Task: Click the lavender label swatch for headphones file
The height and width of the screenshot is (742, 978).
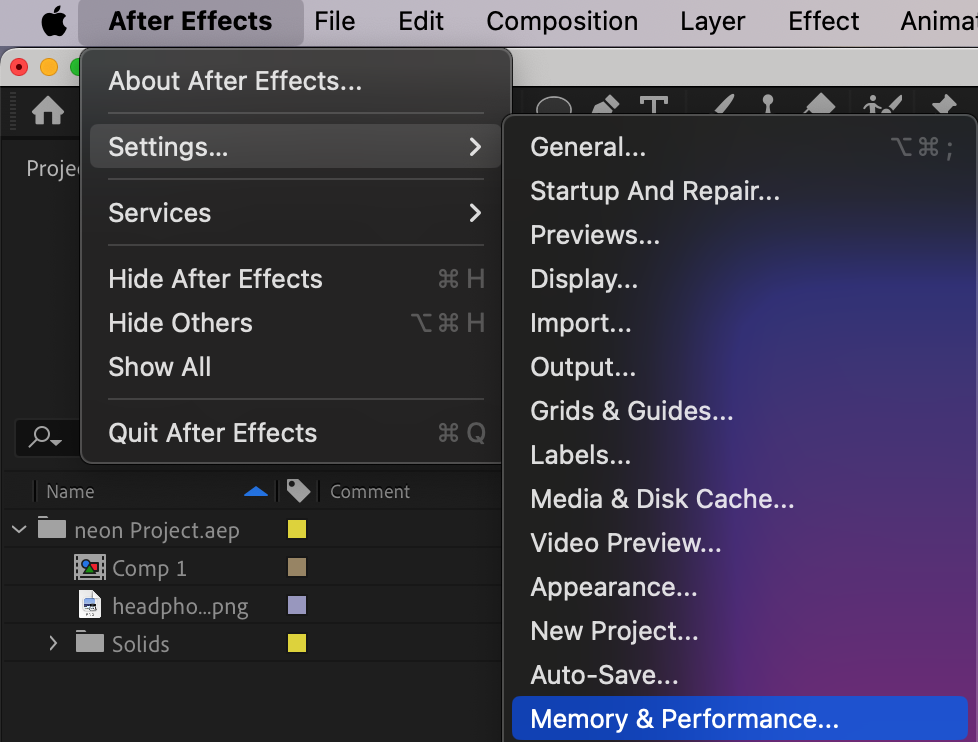Action: (x=297, y=605)
